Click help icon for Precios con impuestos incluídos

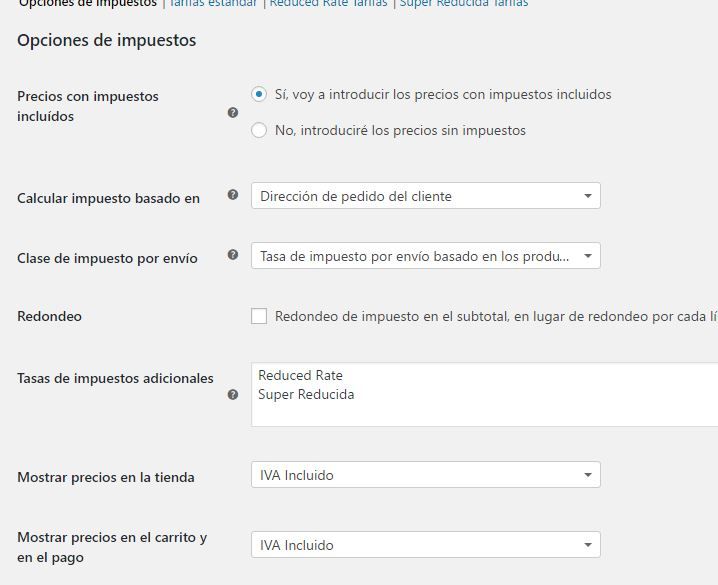(x=233, y=113)
